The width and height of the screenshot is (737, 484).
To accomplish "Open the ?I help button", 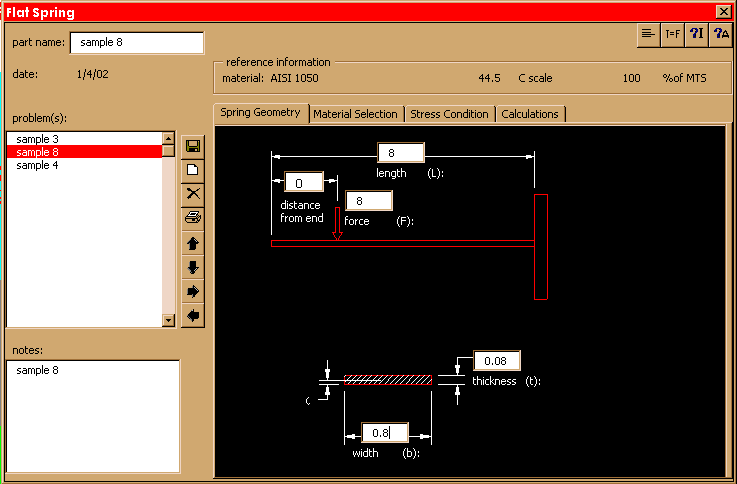I will pos(697,33).
